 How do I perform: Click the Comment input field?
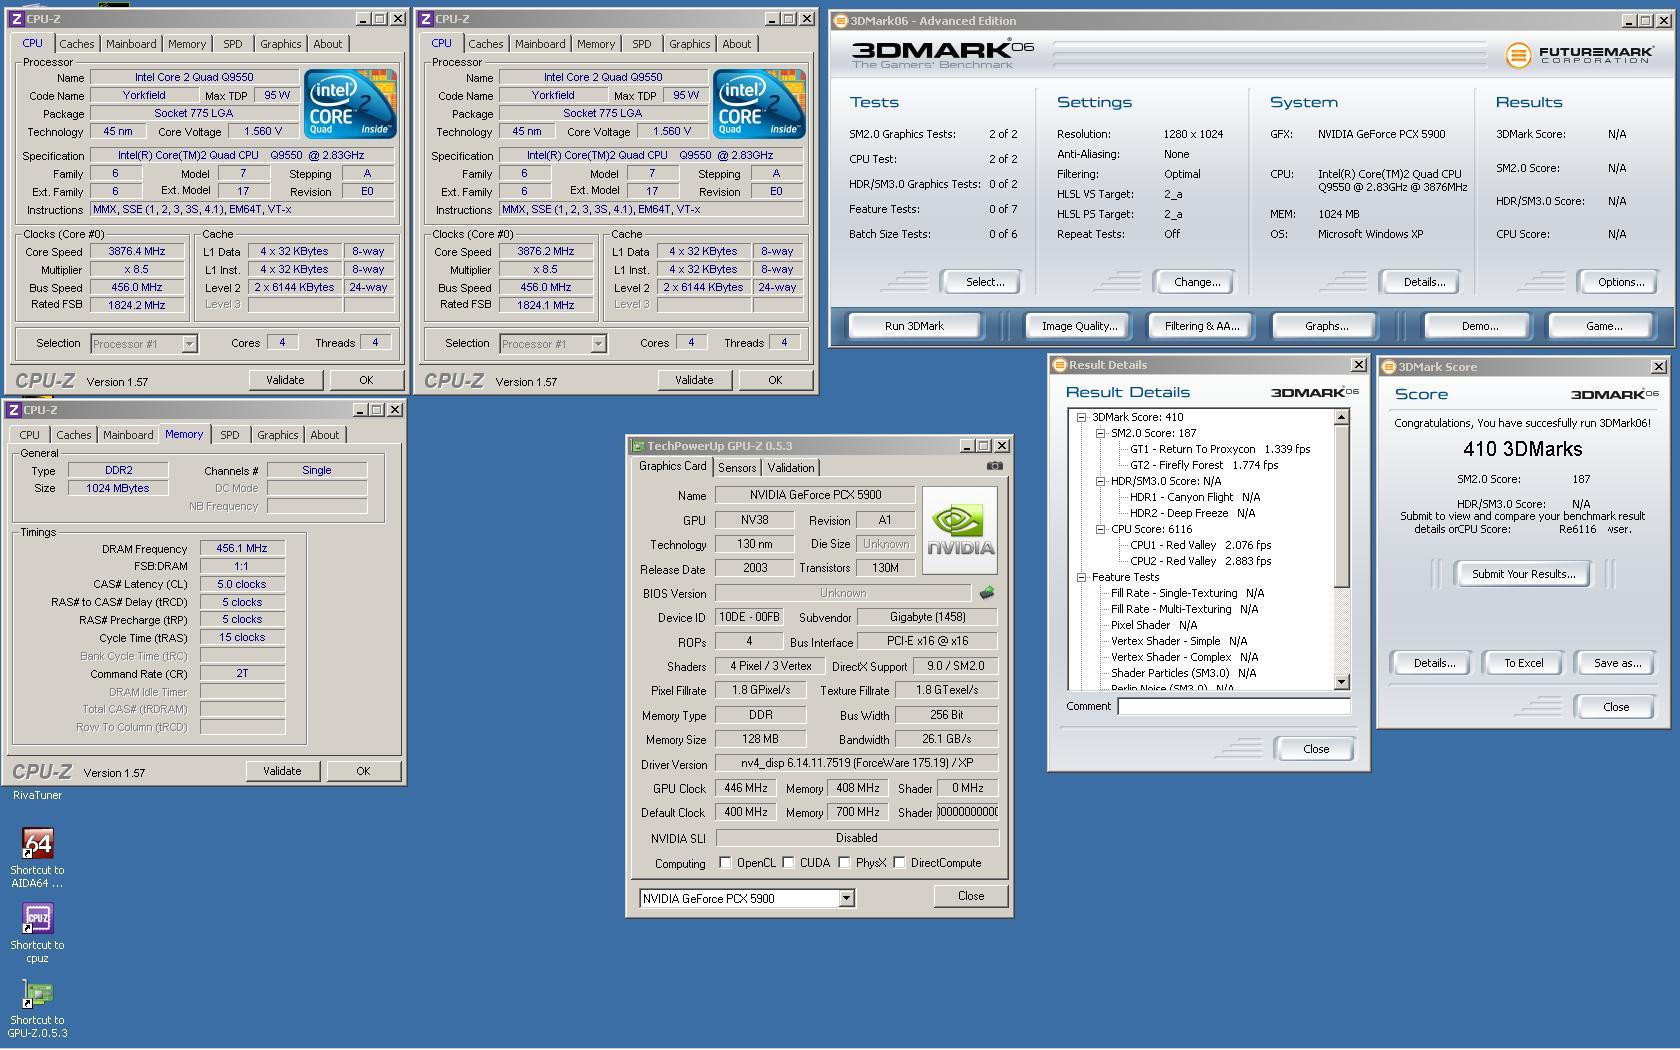(x=1233, y=706)
